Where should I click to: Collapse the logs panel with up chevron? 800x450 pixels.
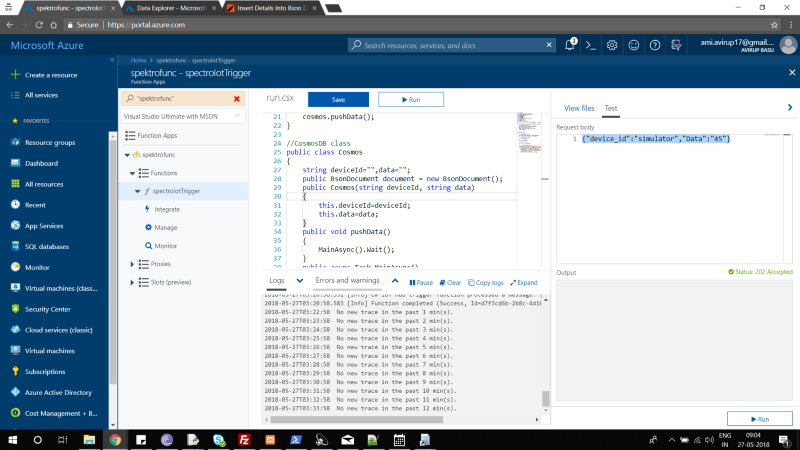tap(395, 281)
